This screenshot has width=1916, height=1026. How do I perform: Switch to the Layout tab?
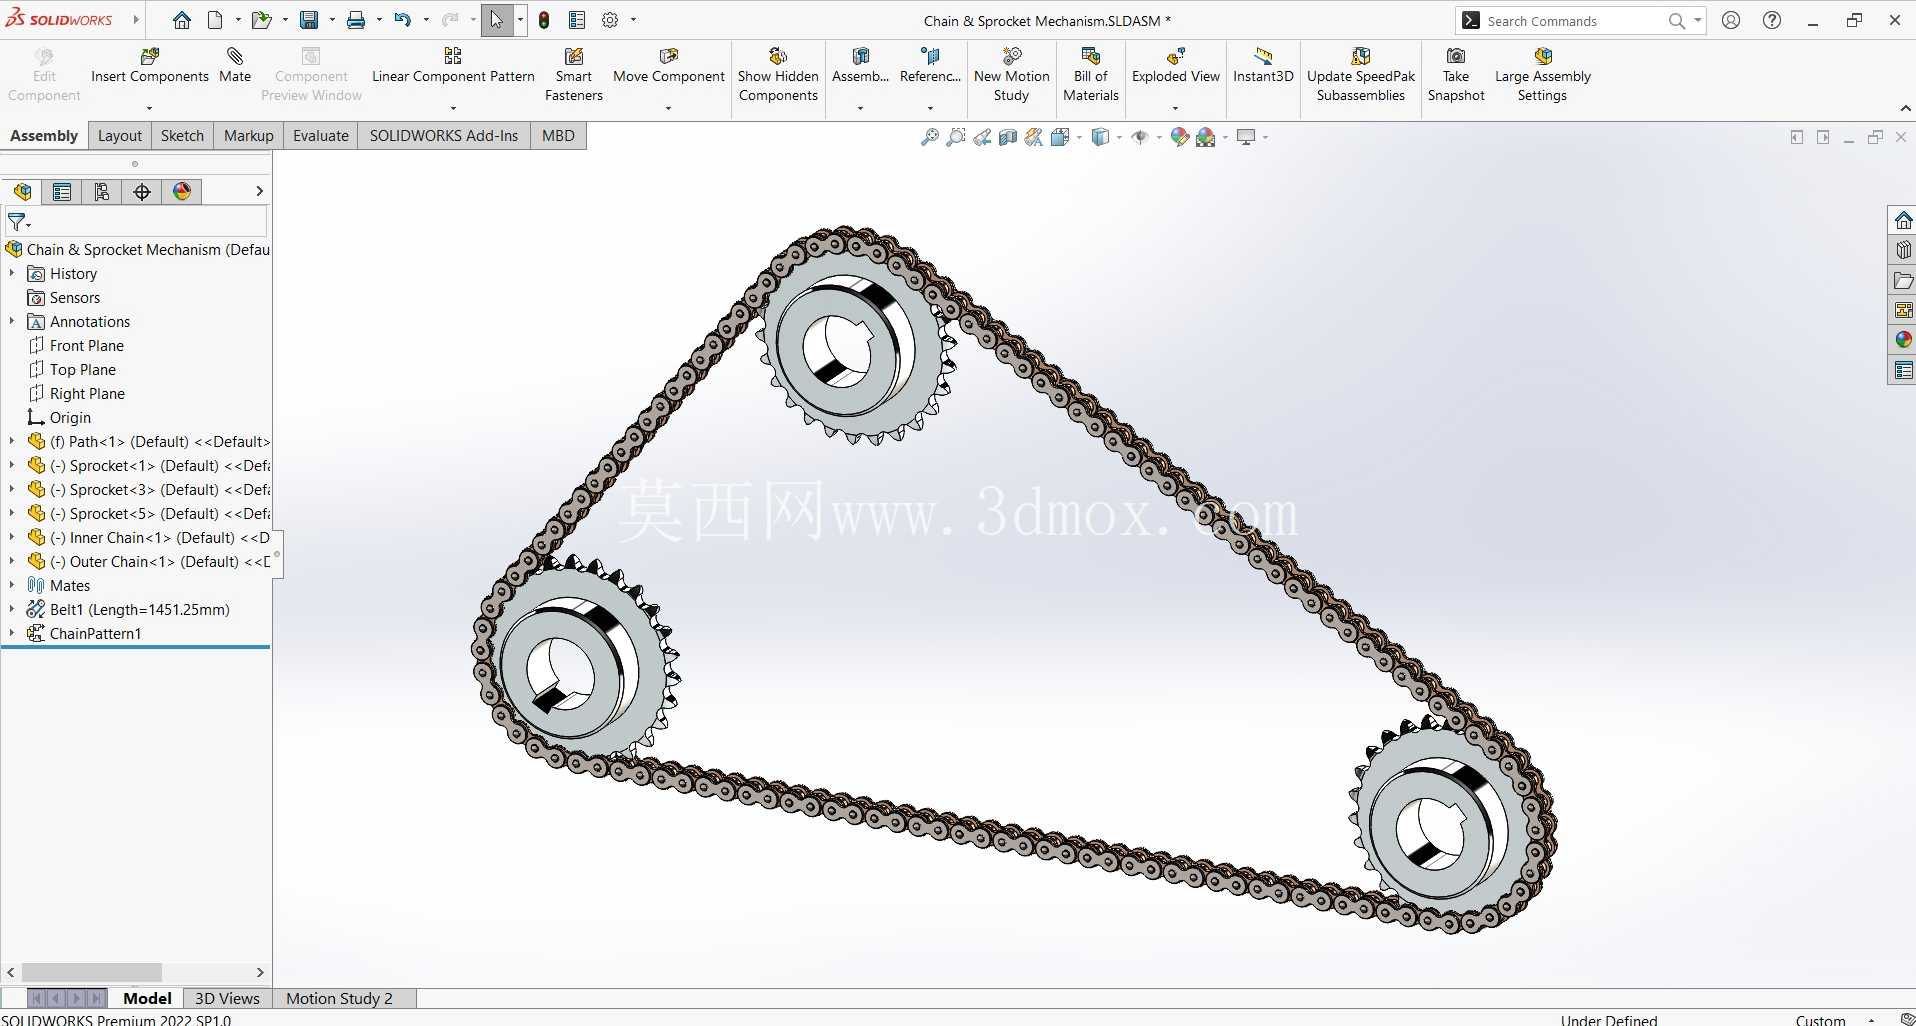click(x=120, y=136)
